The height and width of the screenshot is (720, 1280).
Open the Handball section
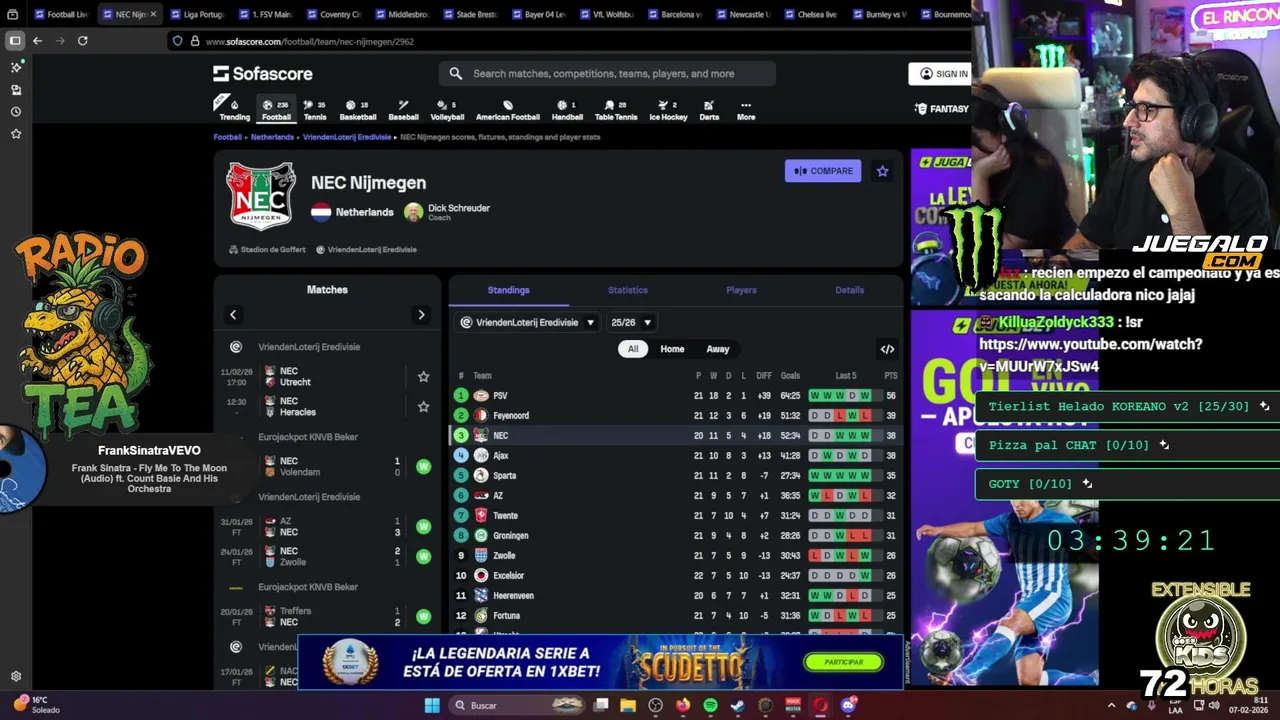point(567,110)
